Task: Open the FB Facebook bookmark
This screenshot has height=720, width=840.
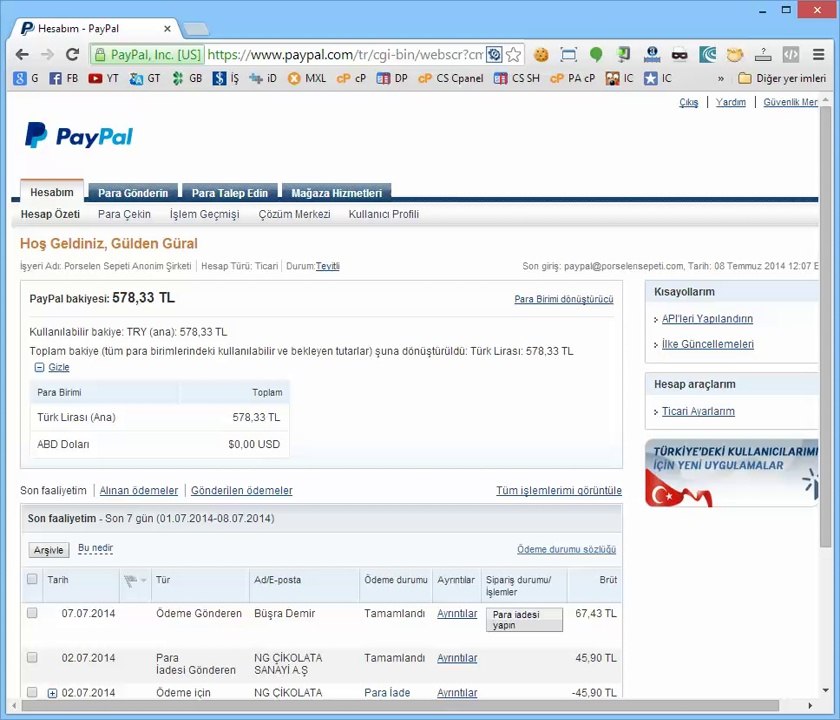Action: (63, 78)
